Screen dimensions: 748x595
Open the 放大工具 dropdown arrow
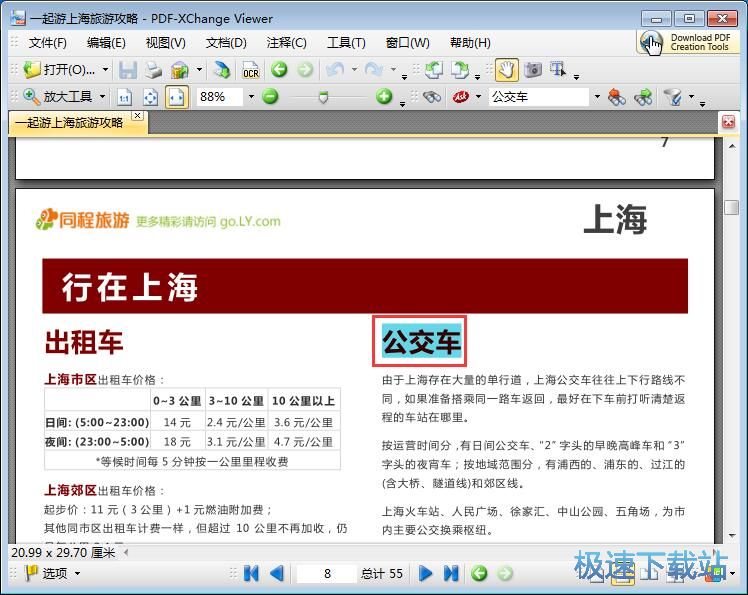[103, 97]
